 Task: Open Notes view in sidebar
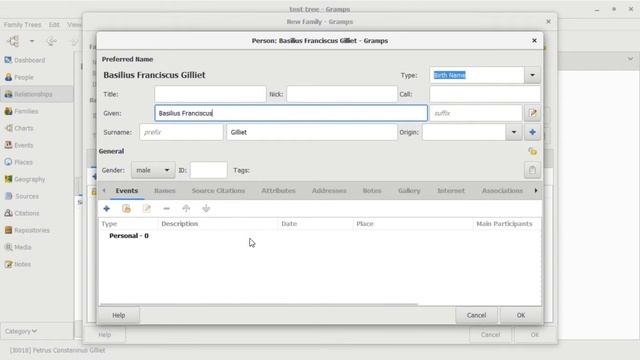click(18, 264)
